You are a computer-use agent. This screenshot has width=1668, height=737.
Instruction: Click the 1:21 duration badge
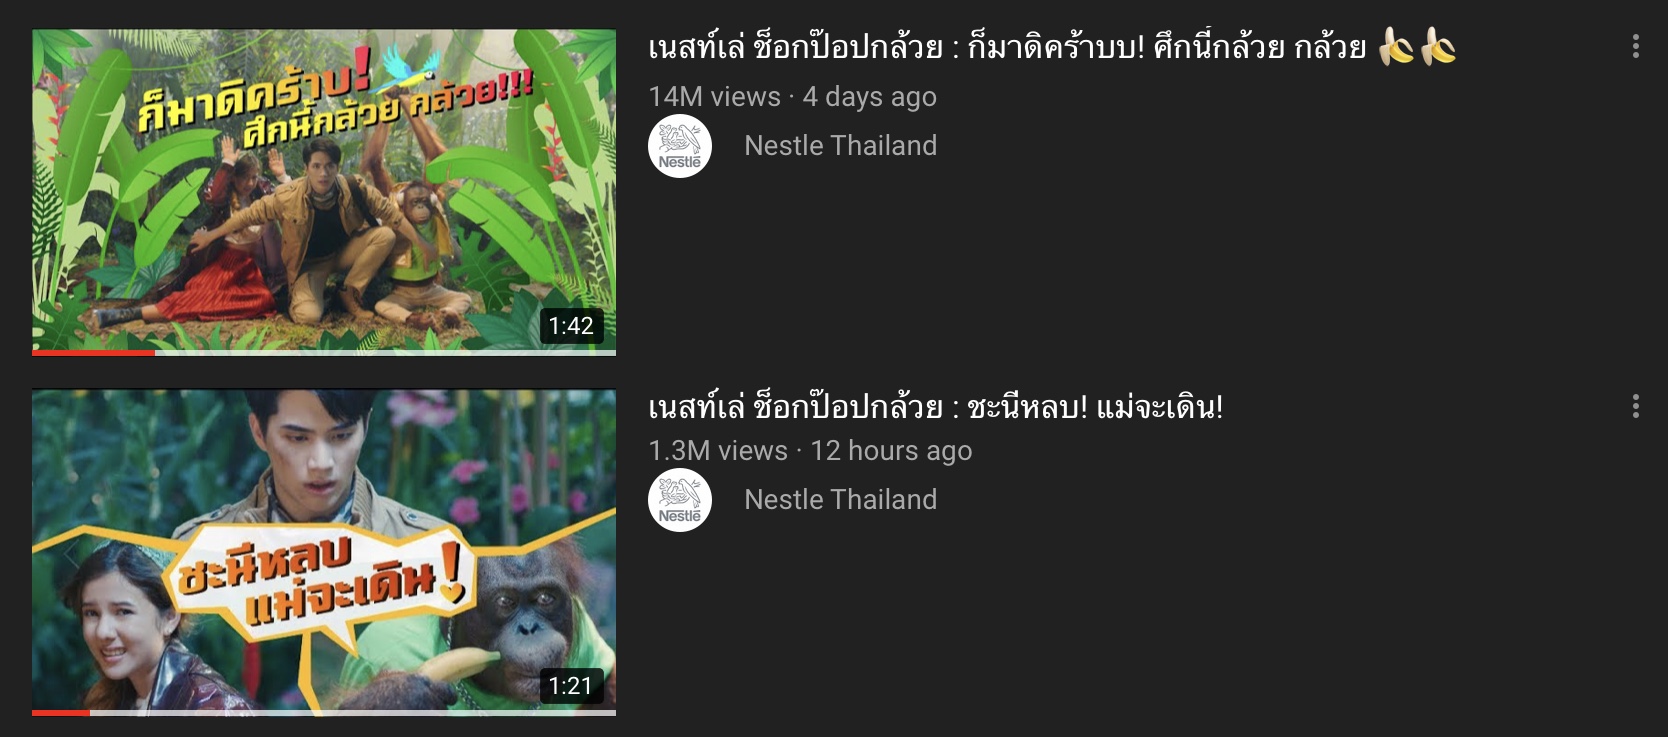click(x=571, y=686)
